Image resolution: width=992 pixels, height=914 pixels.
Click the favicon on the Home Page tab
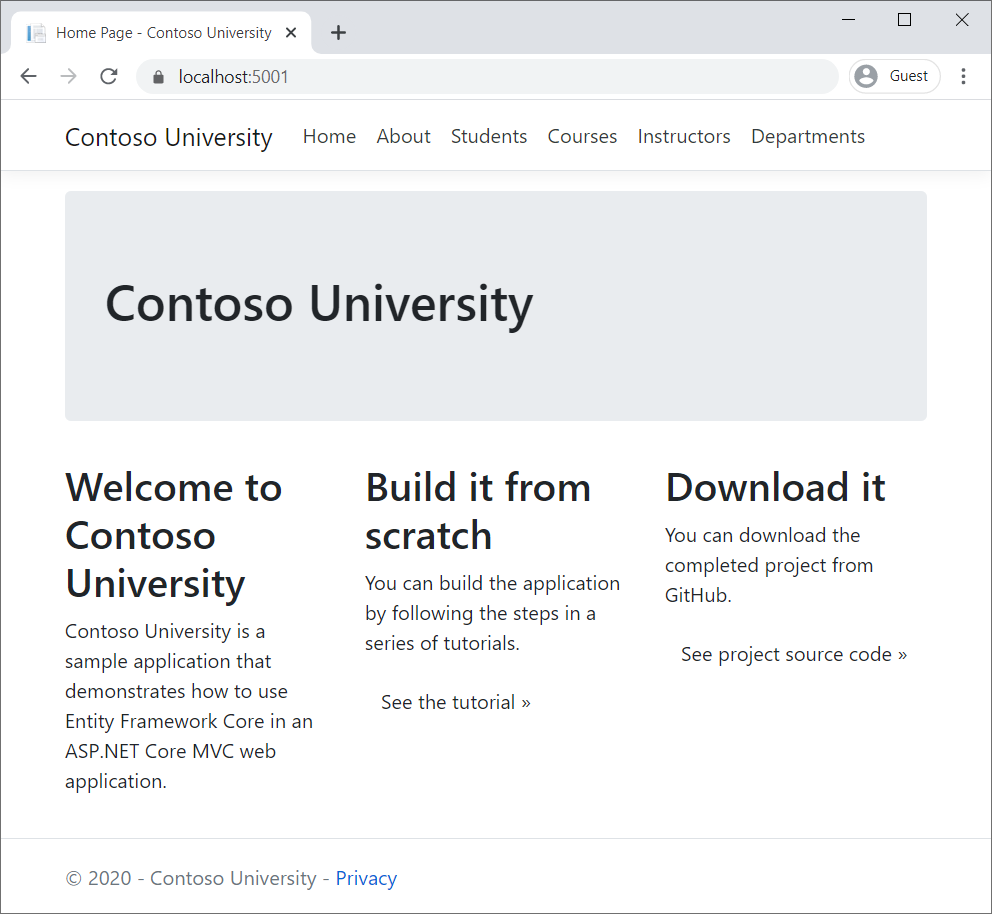[x=36, y=32]
